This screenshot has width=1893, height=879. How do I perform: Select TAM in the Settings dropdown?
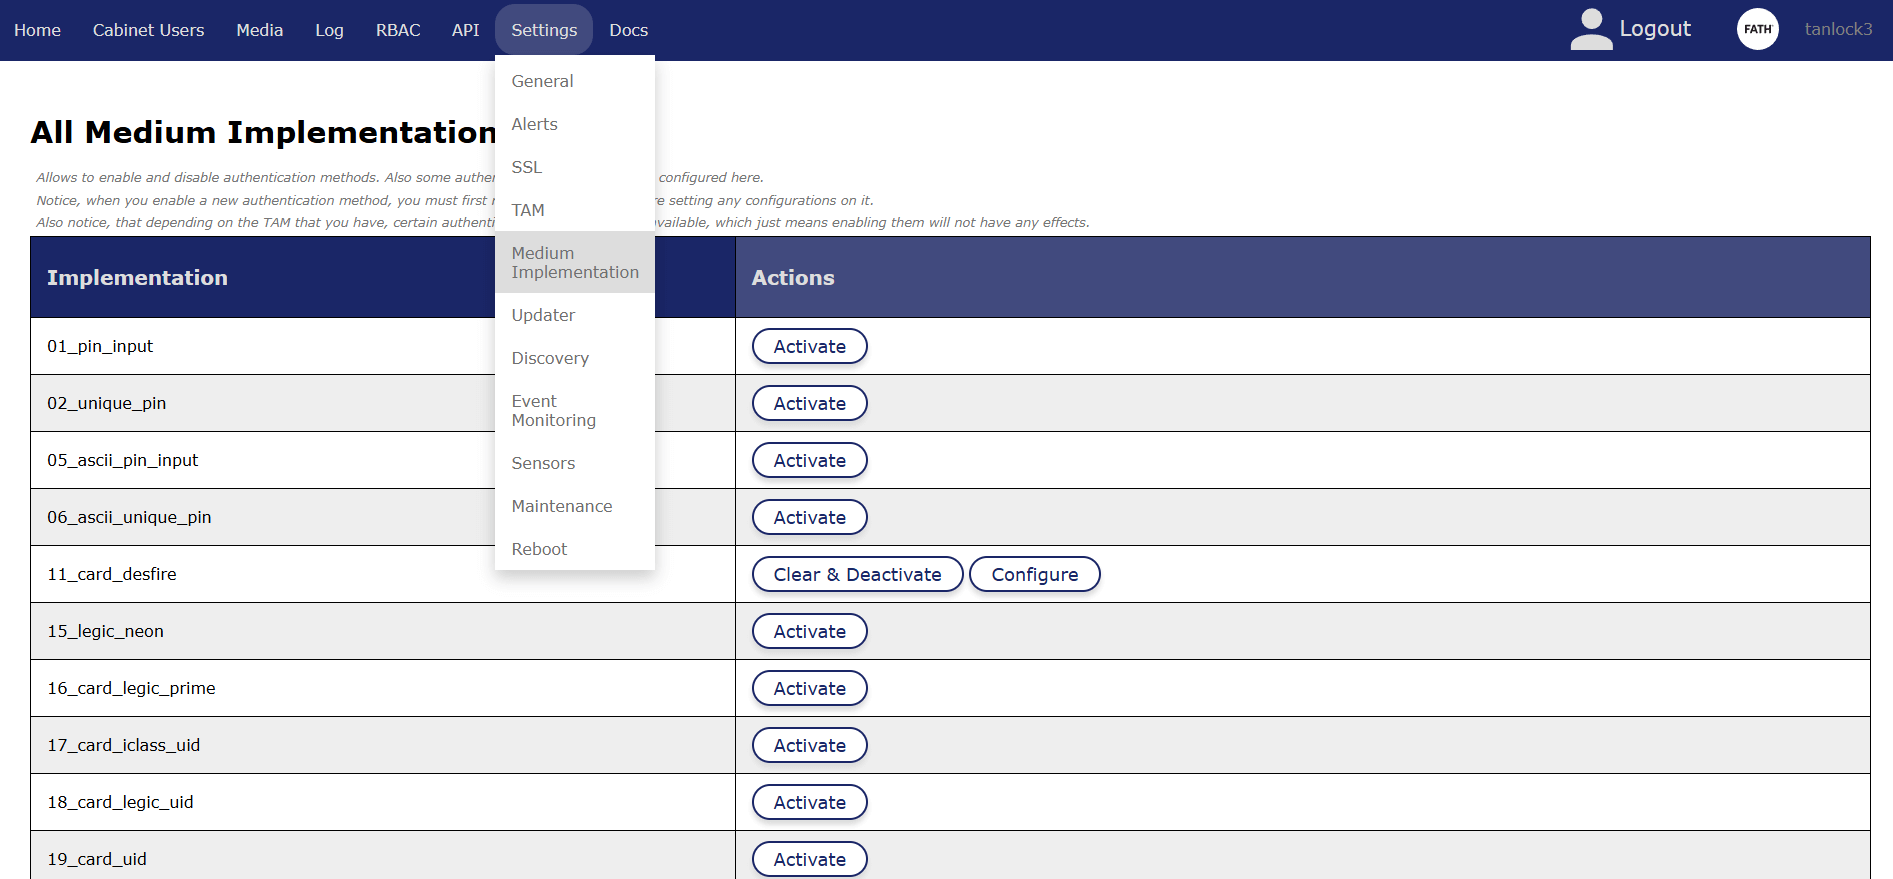[528, 210]
